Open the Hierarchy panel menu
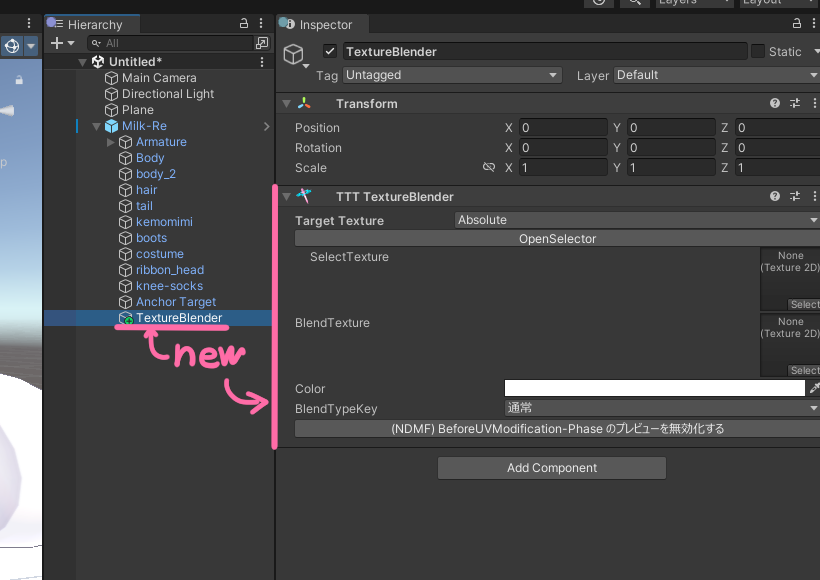Screen dimensions: 820x580 [261, 22]
